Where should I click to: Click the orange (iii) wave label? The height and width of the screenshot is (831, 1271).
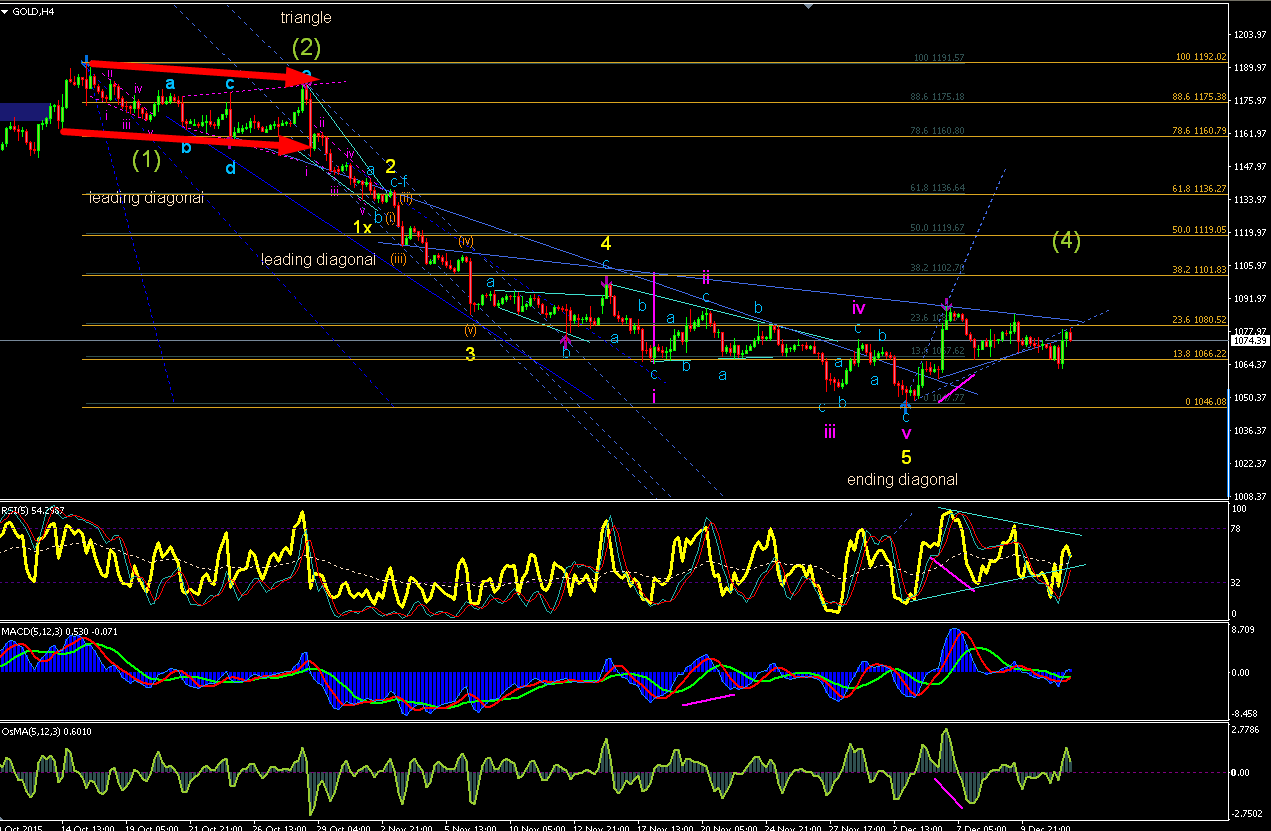(x=398, y=259)
